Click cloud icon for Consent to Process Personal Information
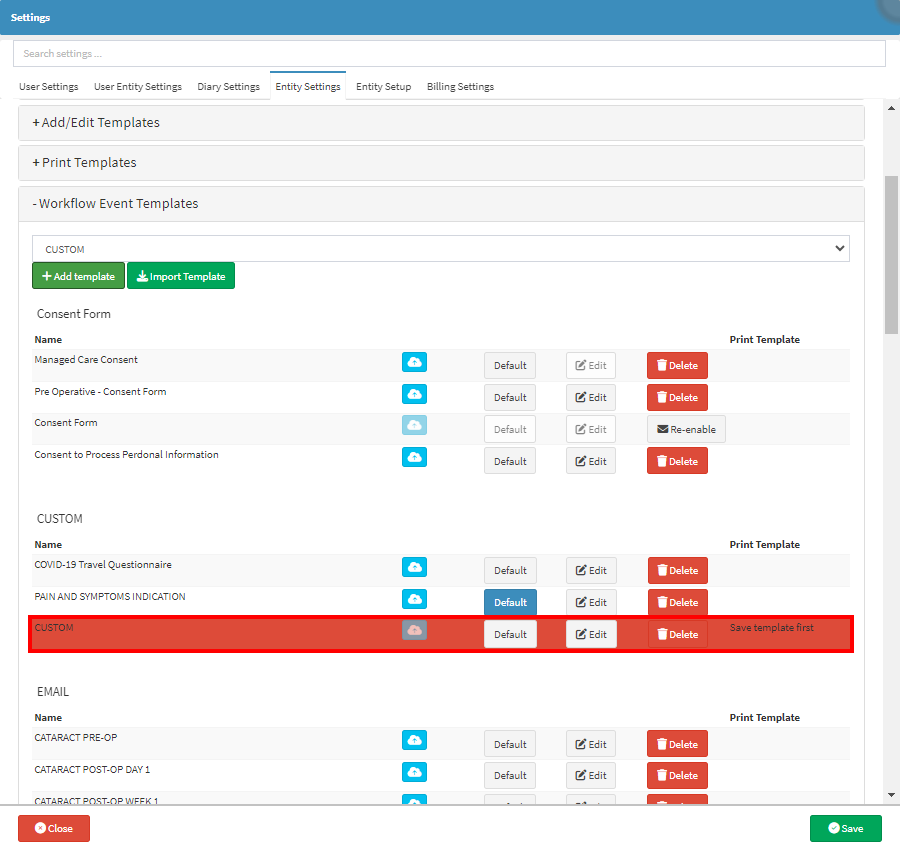900x851 pixels. 414,457
